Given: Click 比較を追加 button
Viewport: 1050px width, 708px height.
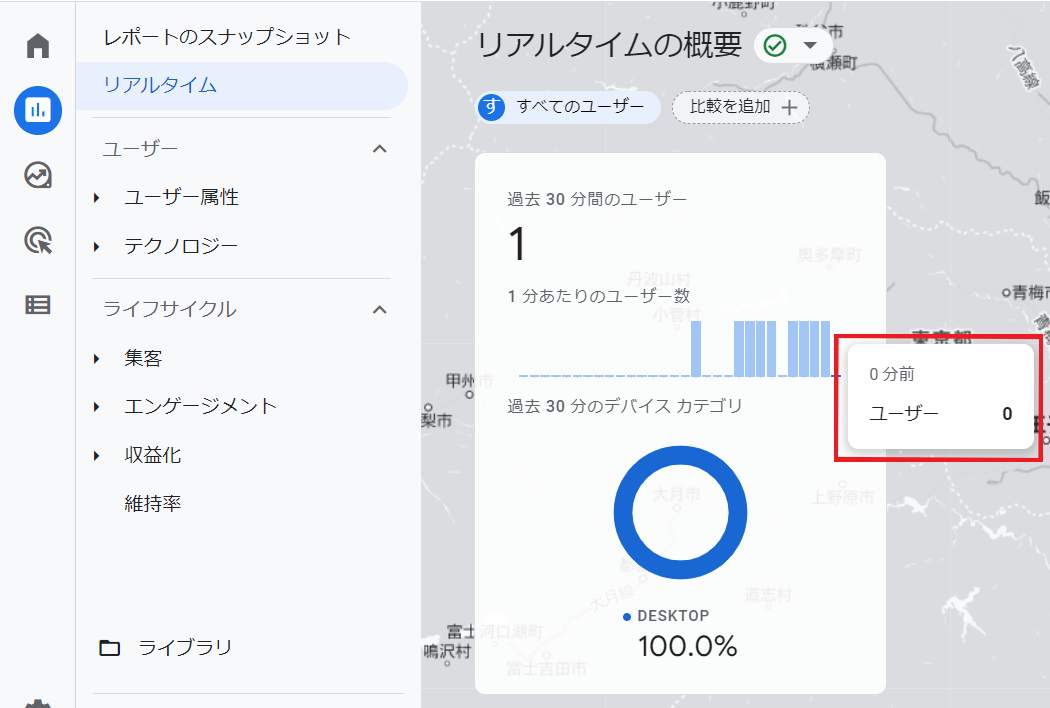Looking at the screenshot, I should coord(741,107).
